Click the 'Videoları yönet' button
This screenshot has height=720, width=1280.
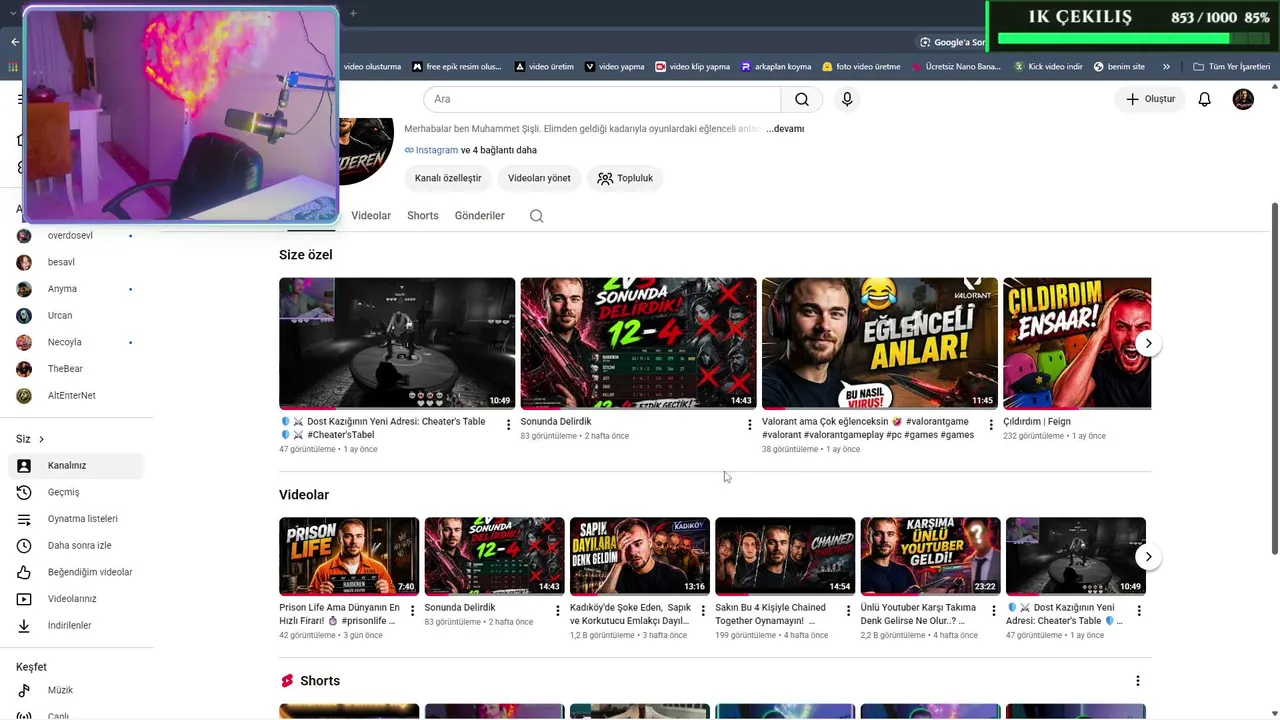(539, 178)
